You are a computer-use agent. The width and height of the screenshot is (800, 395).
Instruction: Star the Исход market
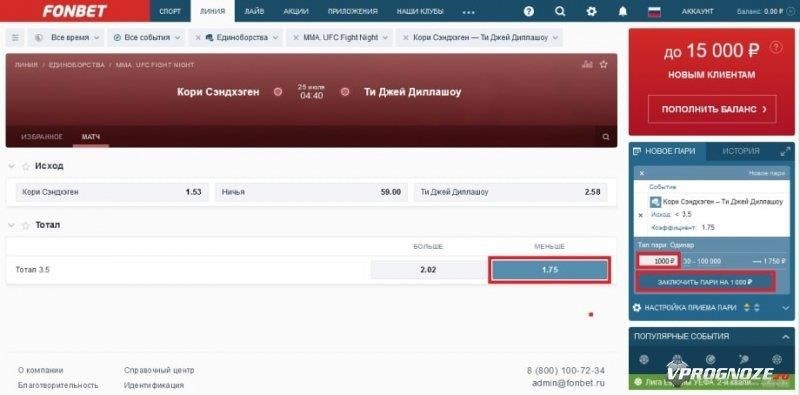coord(26,166)
